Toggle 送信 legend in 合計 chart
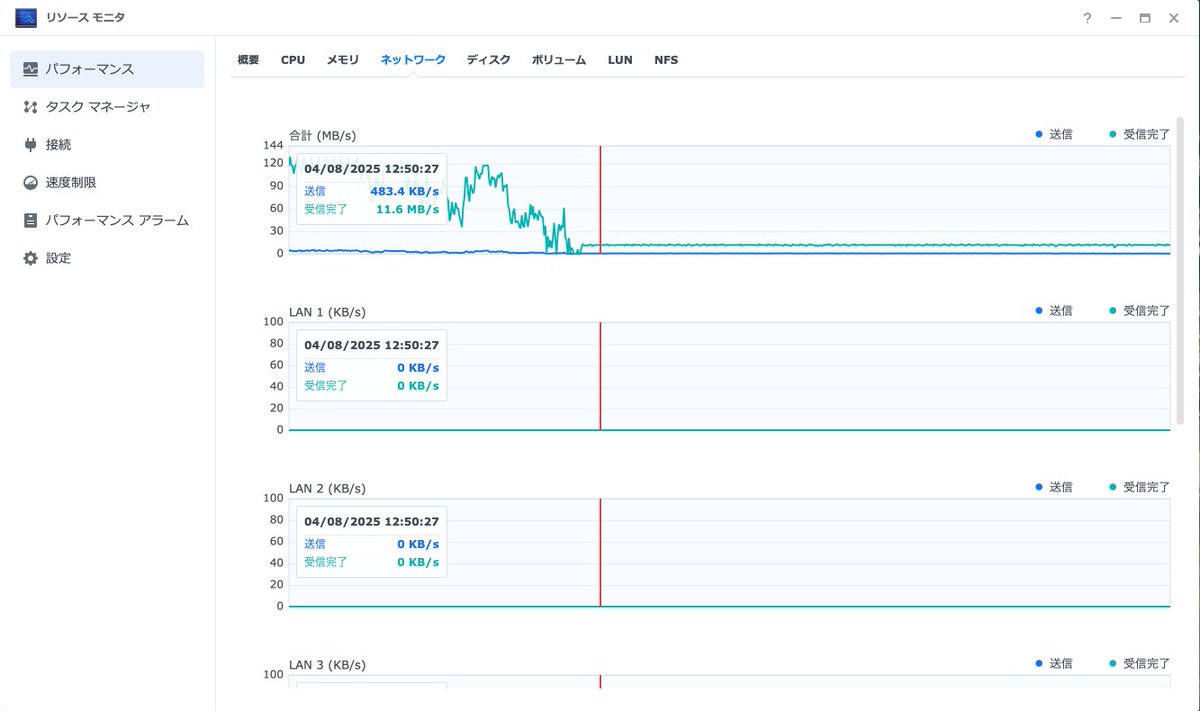Image resolution: width=1200 pixels, height=711 pixels. [1054, 134]
